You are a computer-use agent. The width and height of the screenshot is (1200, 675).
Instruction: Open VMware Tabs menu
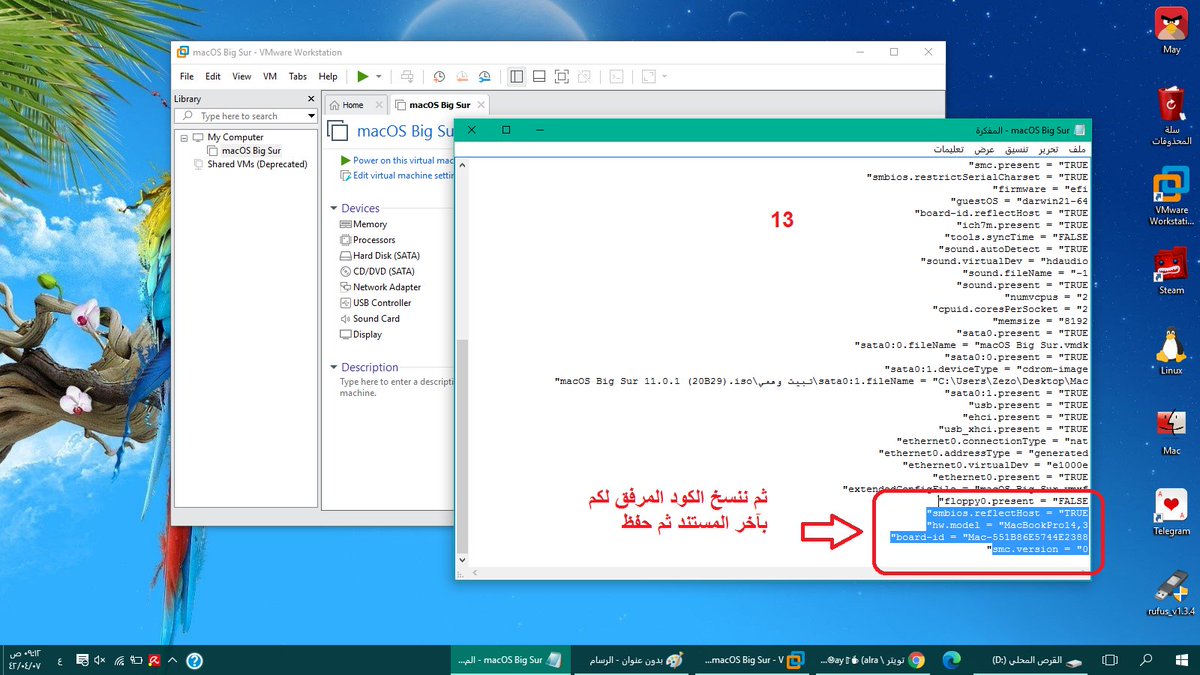tap(298, 76)
